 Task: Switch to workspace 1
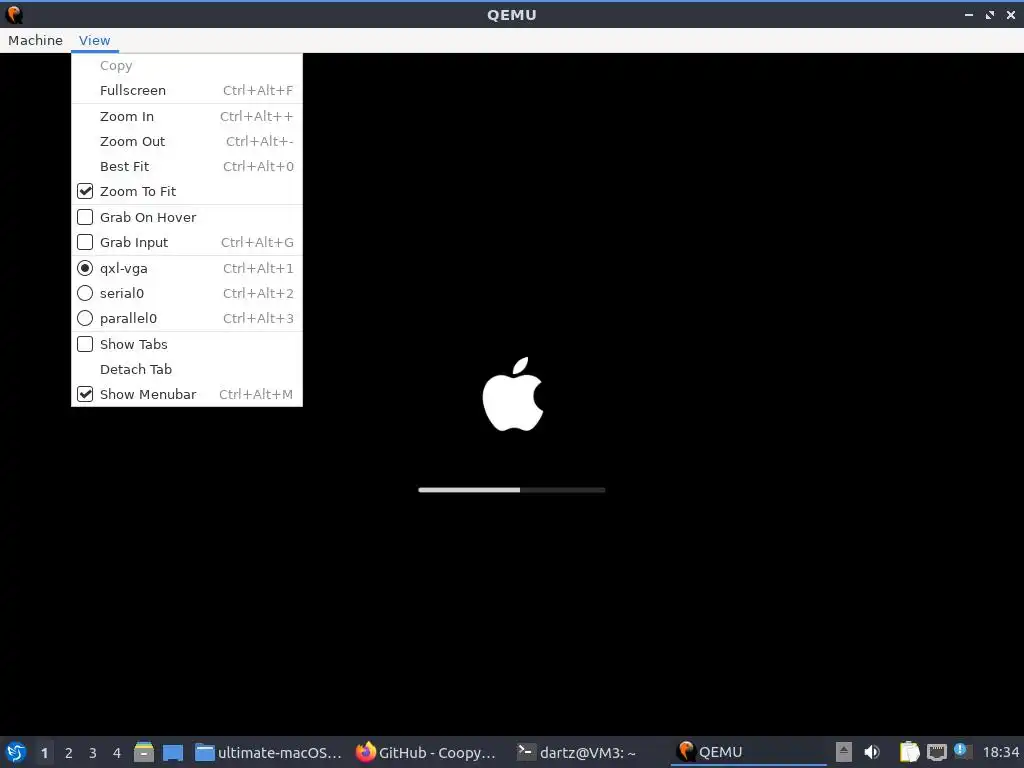pos(44,753)
